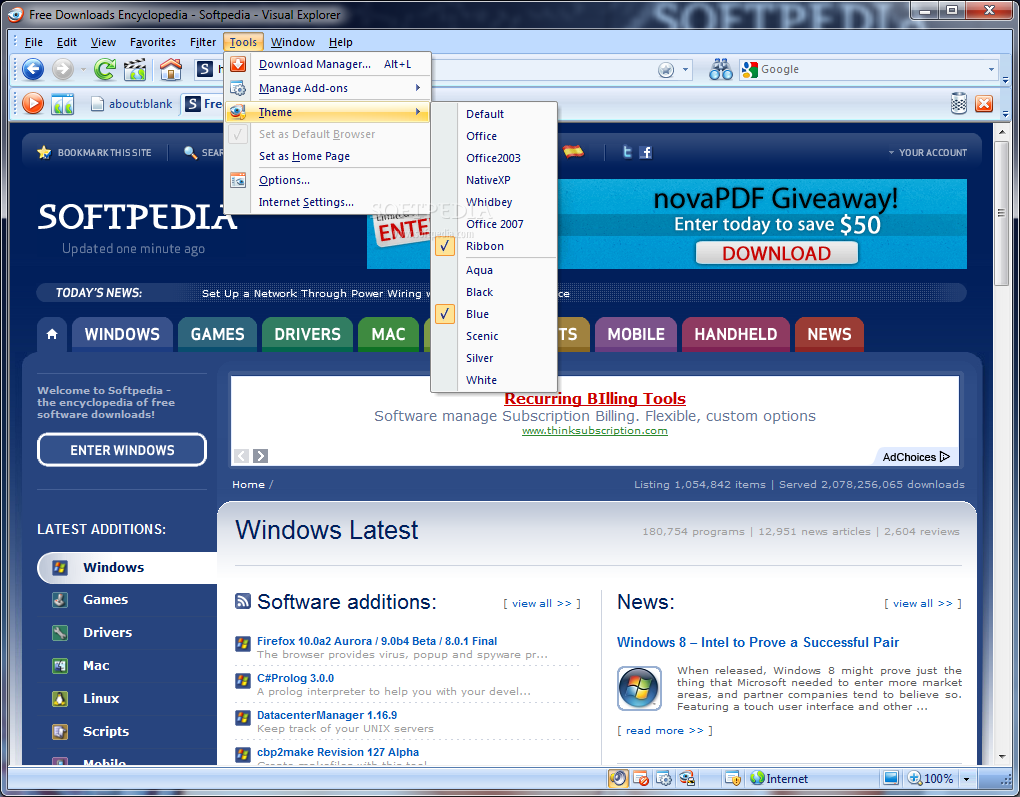1020x797 pixels.
Task: Open the Forward button history dropdown
Action: [83, 69]
